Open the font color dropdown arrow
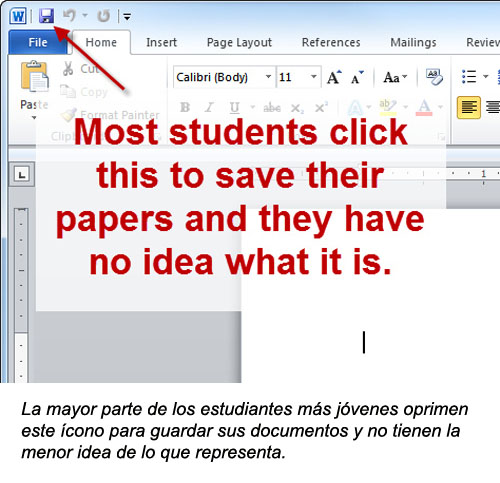 (441, 107)
